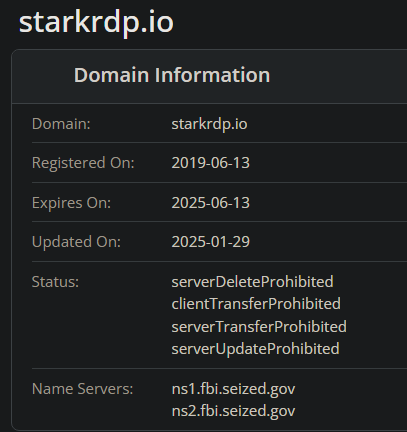Click the serverDeleteProhibited status
Viewport: 407px width, 432px height.
pyautogui.click(x=252, y=282)
